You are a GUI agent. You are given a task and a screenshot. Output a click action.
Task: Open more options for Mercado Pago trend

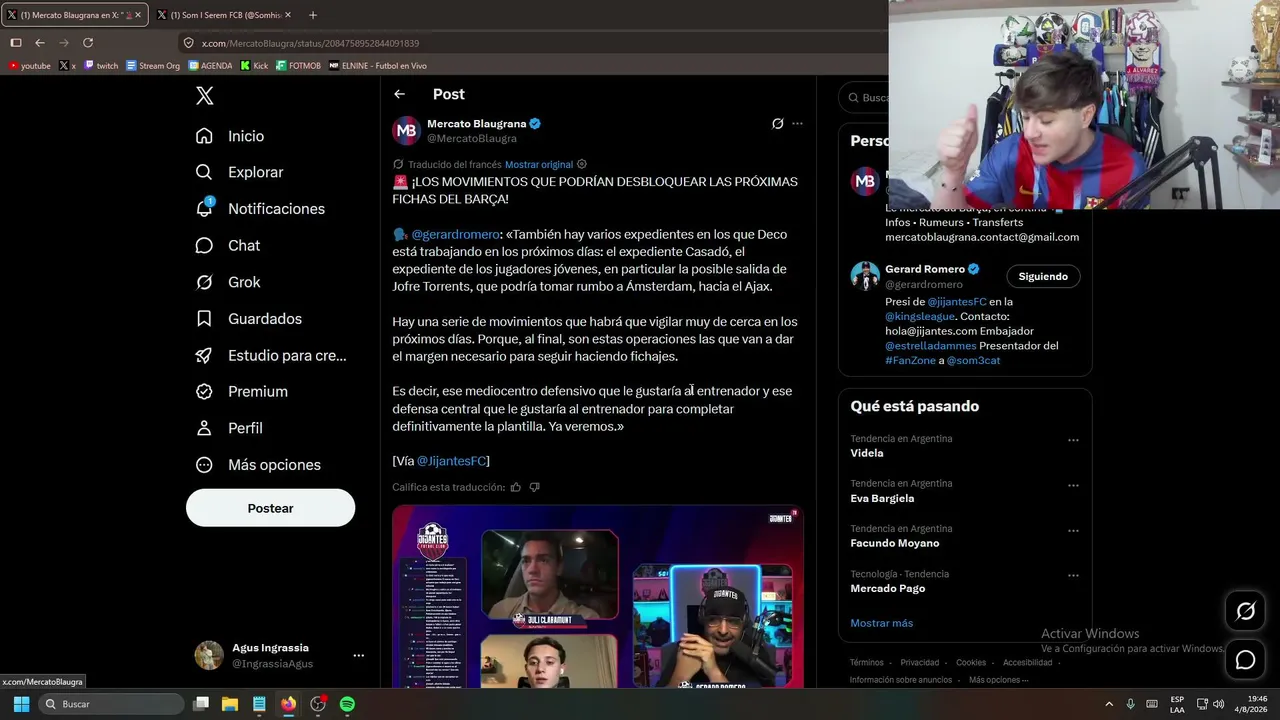pos(1073,575)
